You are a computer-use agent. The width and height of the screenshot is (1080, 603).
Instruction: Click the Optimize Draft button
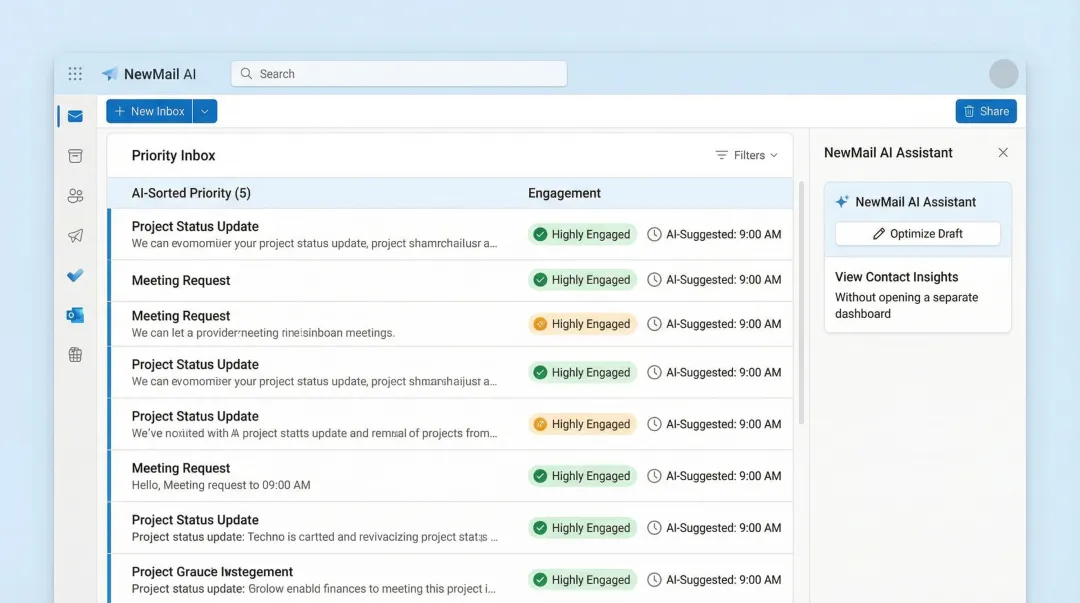(917, 233)
